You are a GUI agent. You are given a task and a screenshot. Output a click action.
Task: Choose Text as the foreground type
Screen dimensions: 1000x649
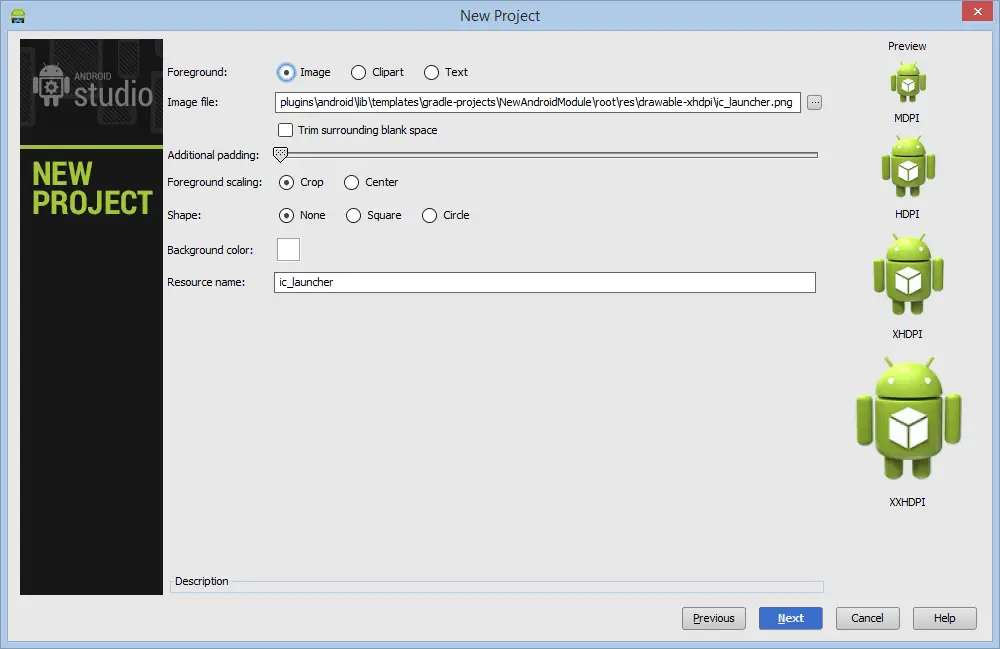tap(431, 72)
